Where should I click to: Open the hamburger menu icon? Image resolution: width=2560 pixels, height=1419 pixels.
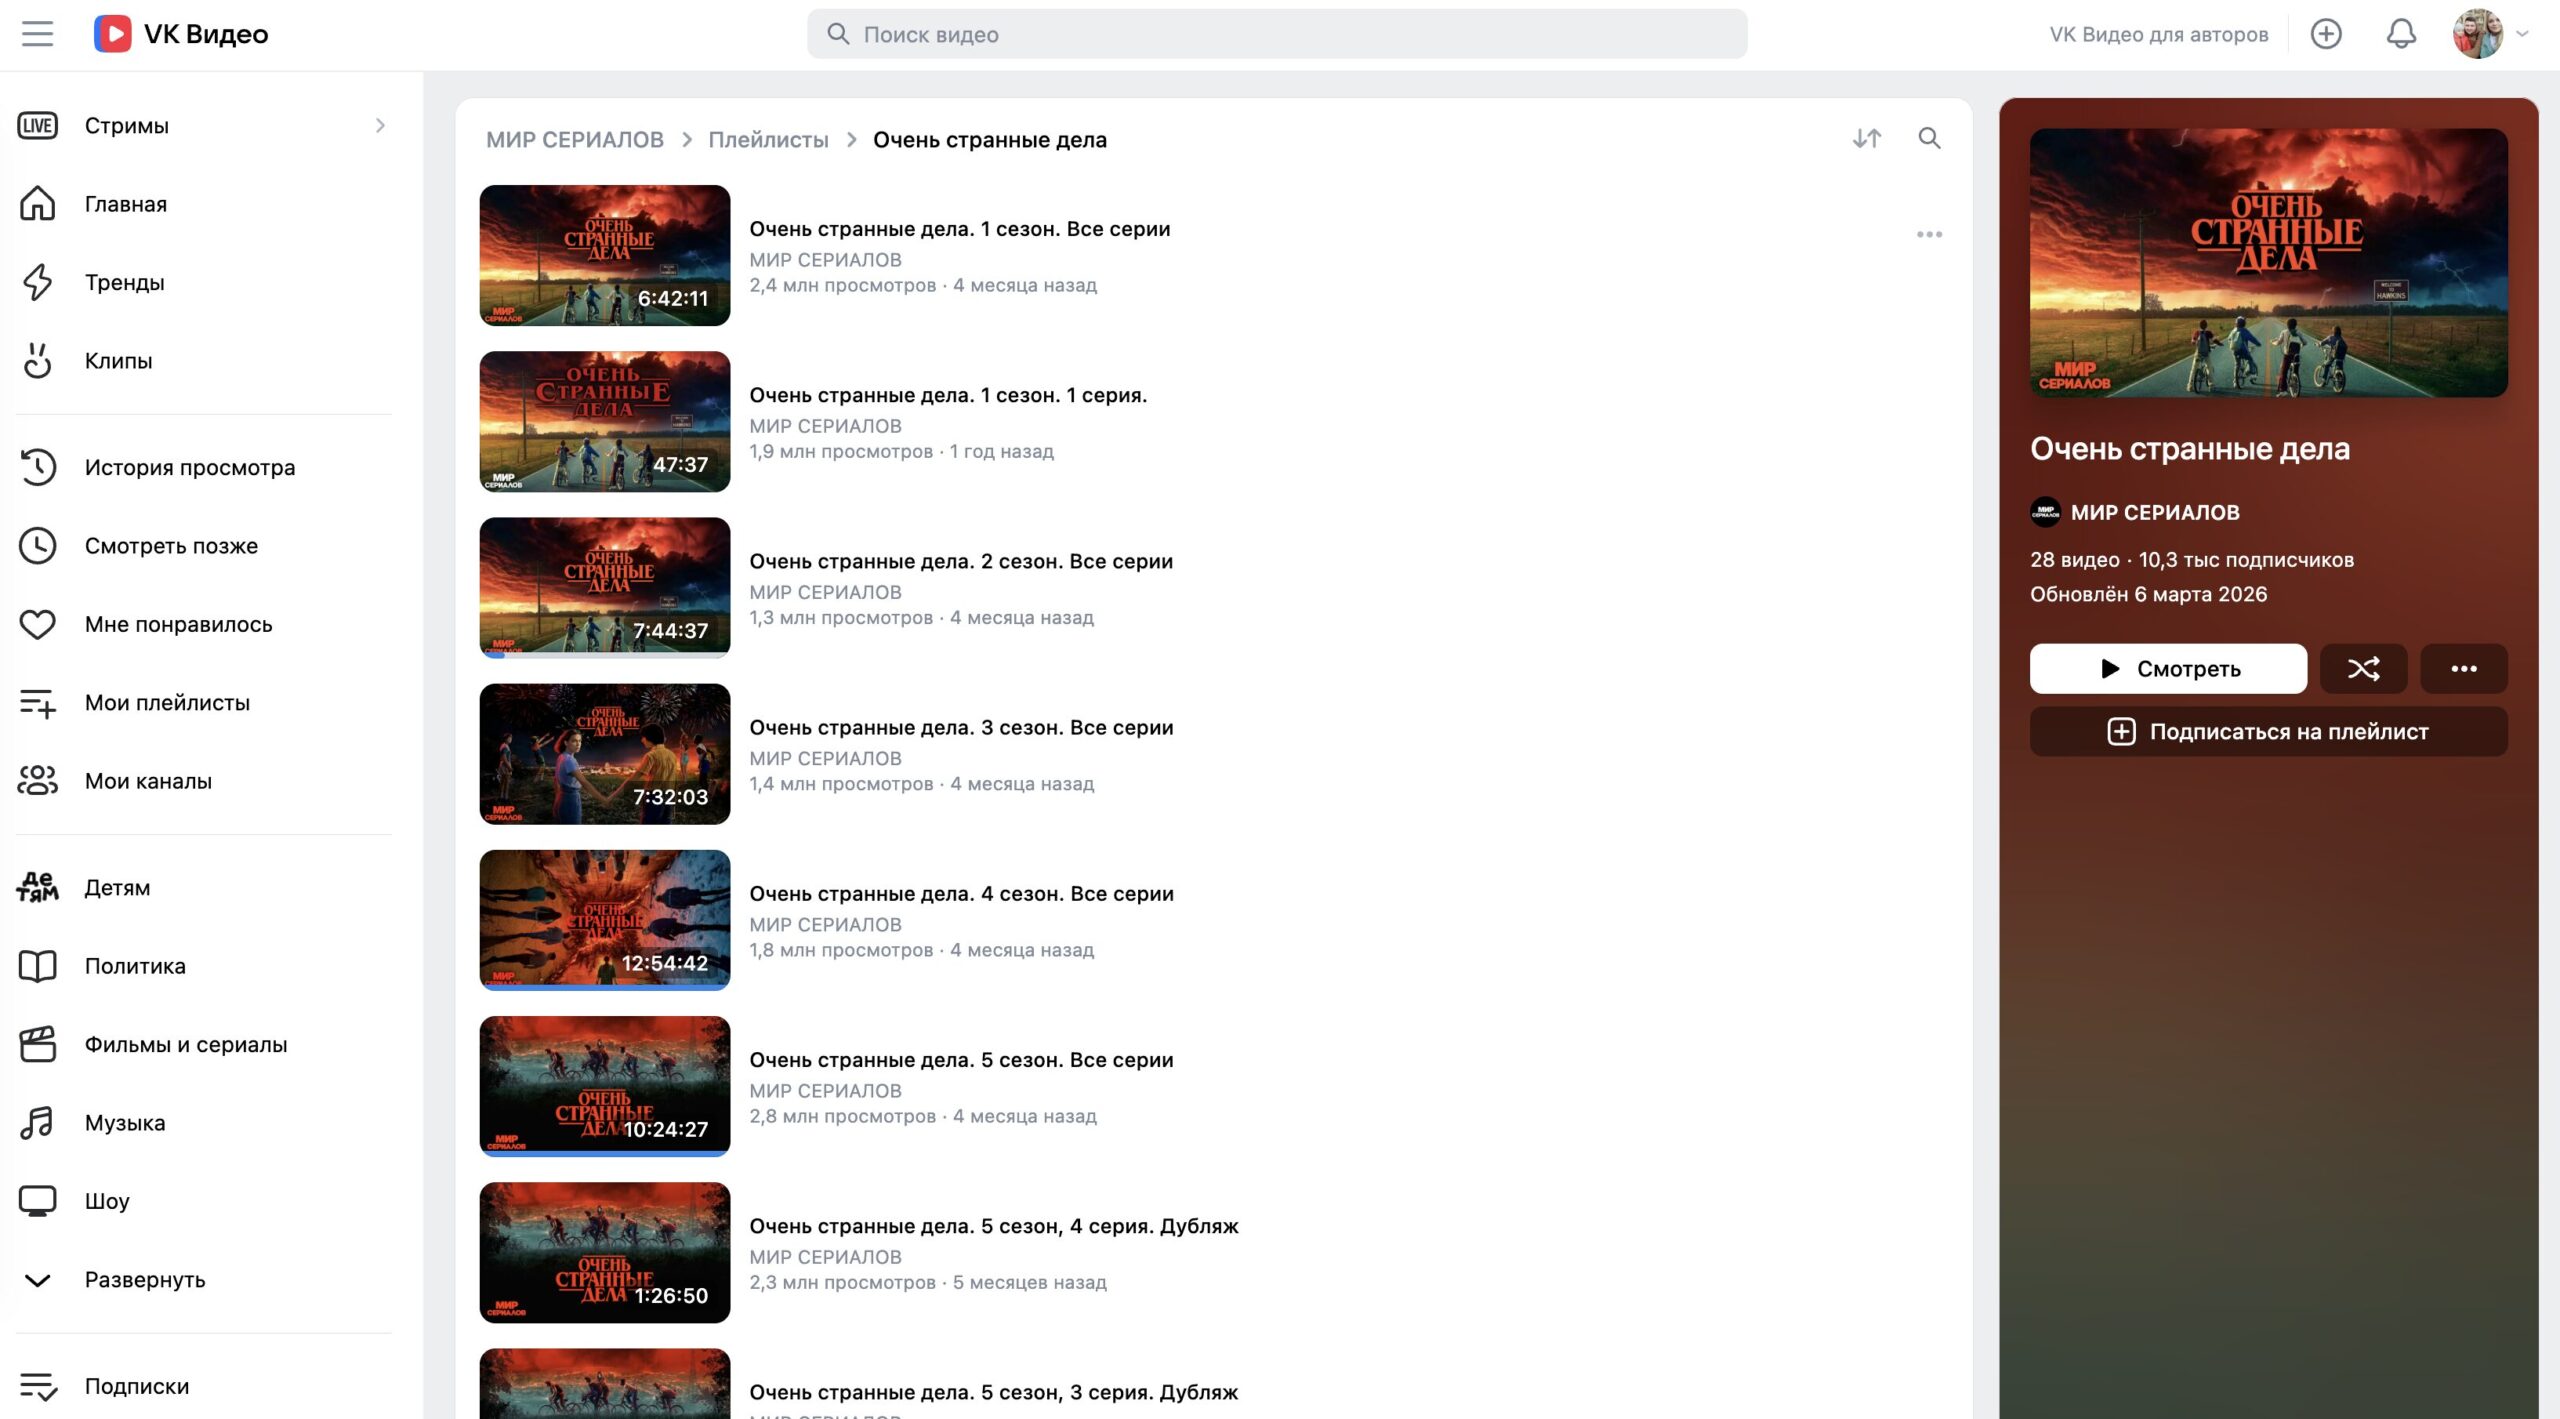click(37, 34)
